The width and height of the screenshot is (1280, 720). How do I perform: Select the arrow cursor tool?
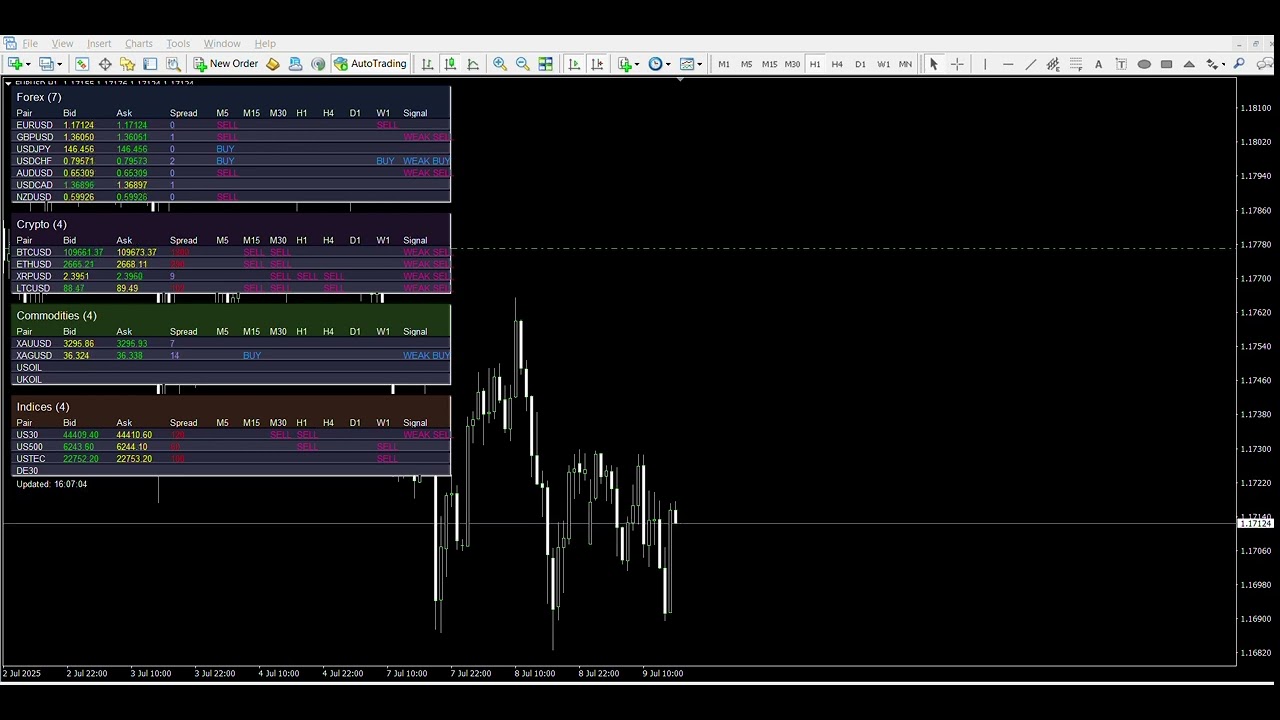pos(934,64)
